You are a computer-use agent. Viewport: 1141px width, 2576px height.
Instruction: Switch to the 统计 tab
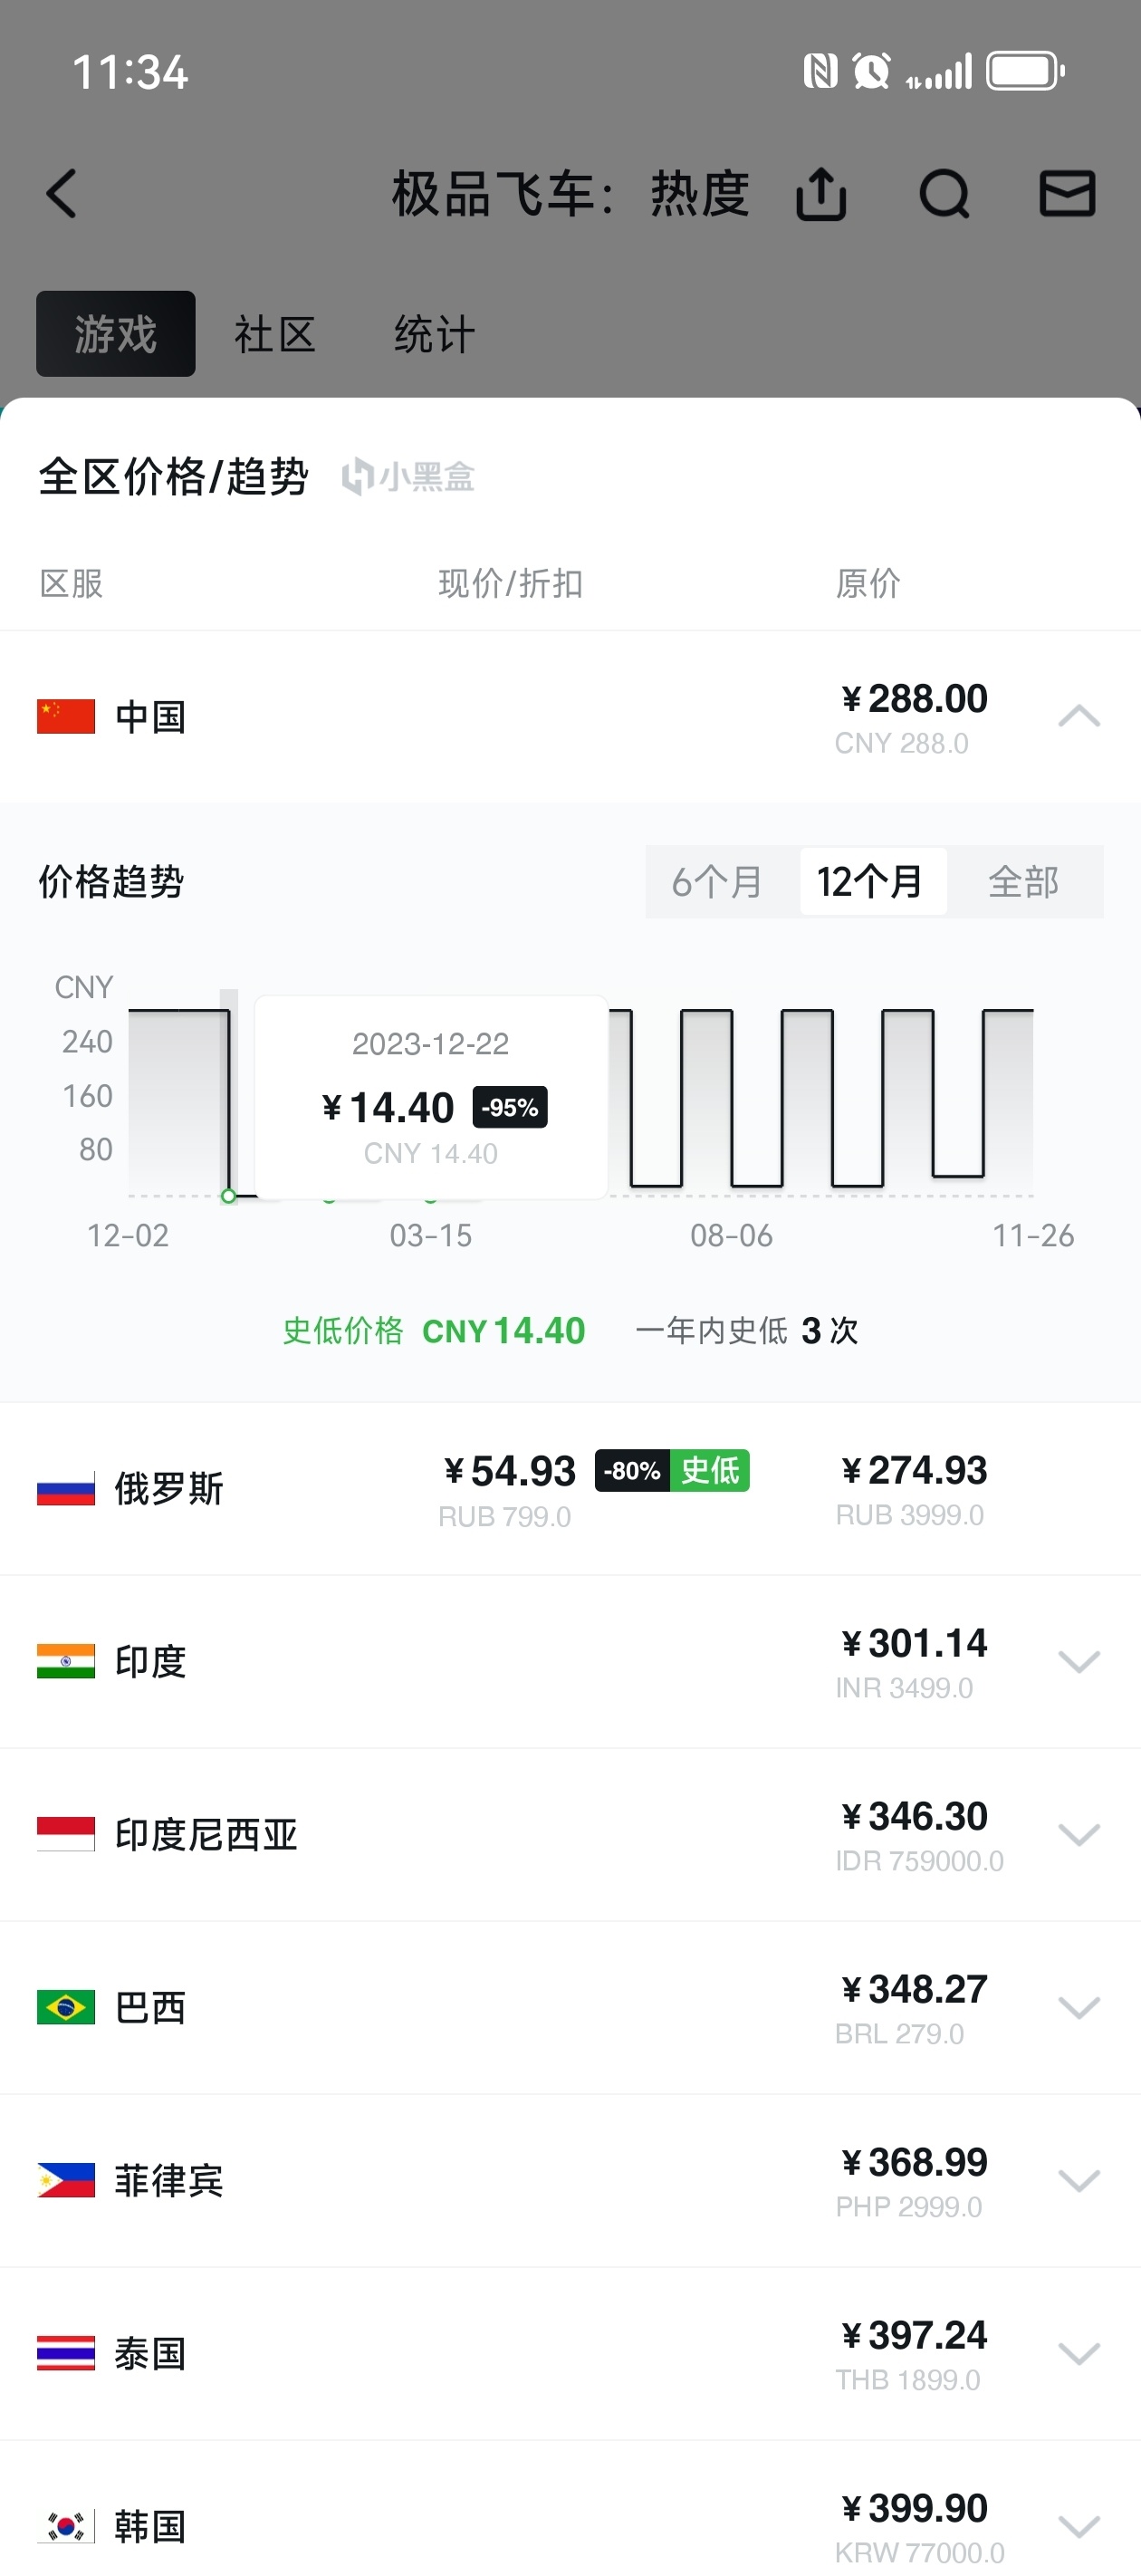pyautogui.click(x=434, y=334)
